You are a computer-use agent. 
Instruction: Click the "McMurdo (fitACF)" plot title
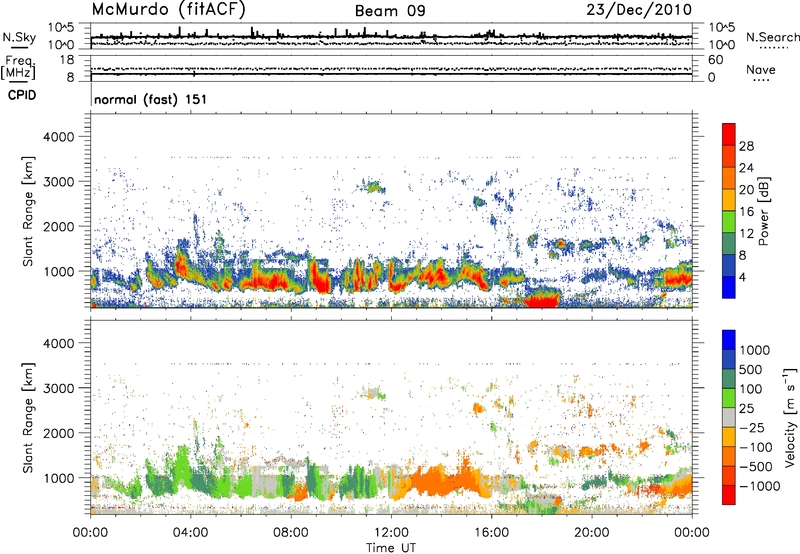click(169, 10)
